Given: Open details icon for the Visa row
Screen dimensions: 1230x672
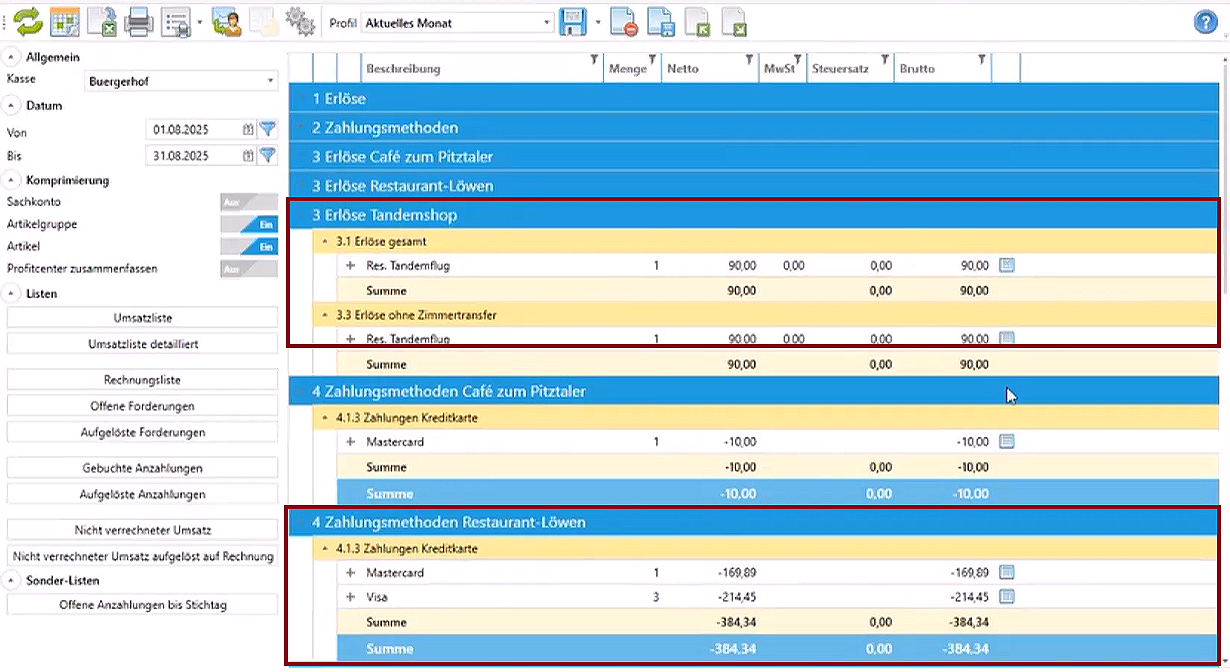Looking at the screenshot, I should tap(1008, 597).
